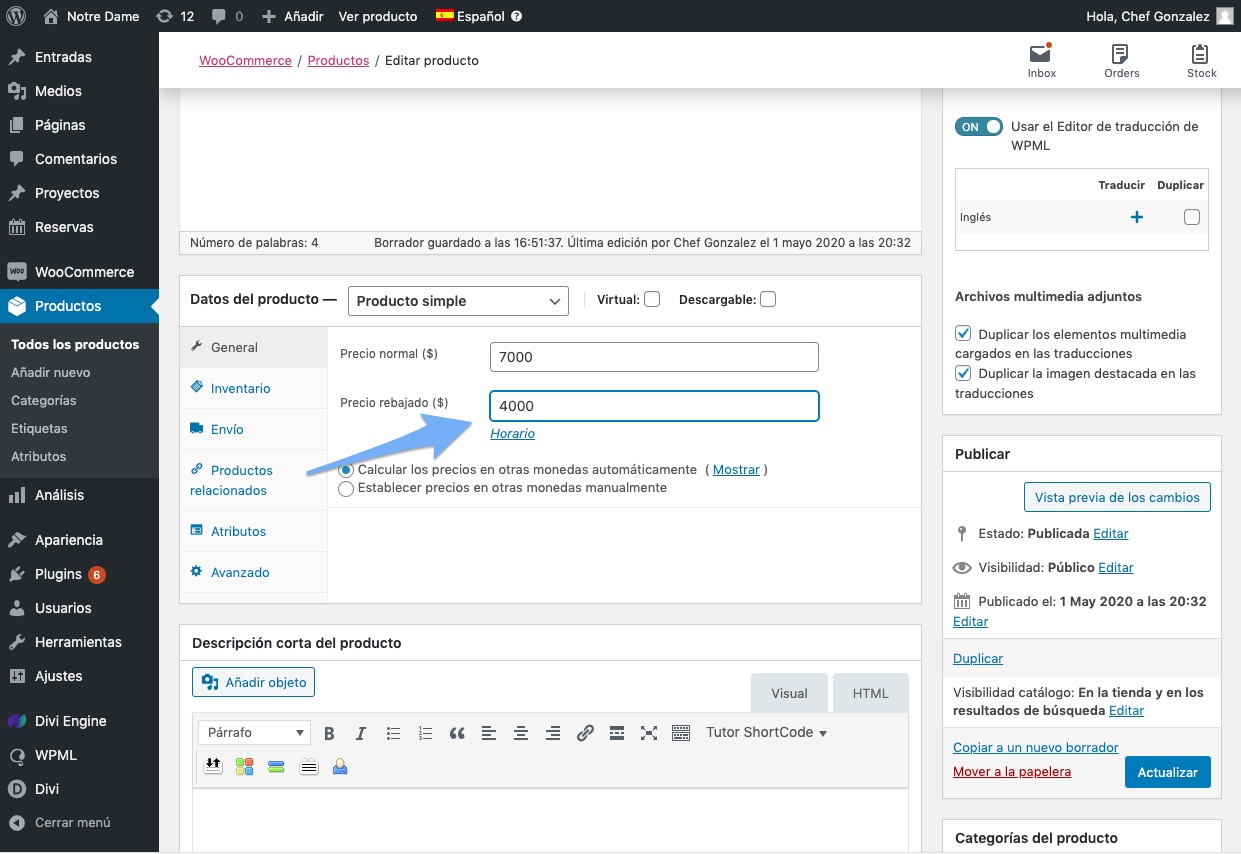Toggle the WPML translation editor switch

click(979, 127)
